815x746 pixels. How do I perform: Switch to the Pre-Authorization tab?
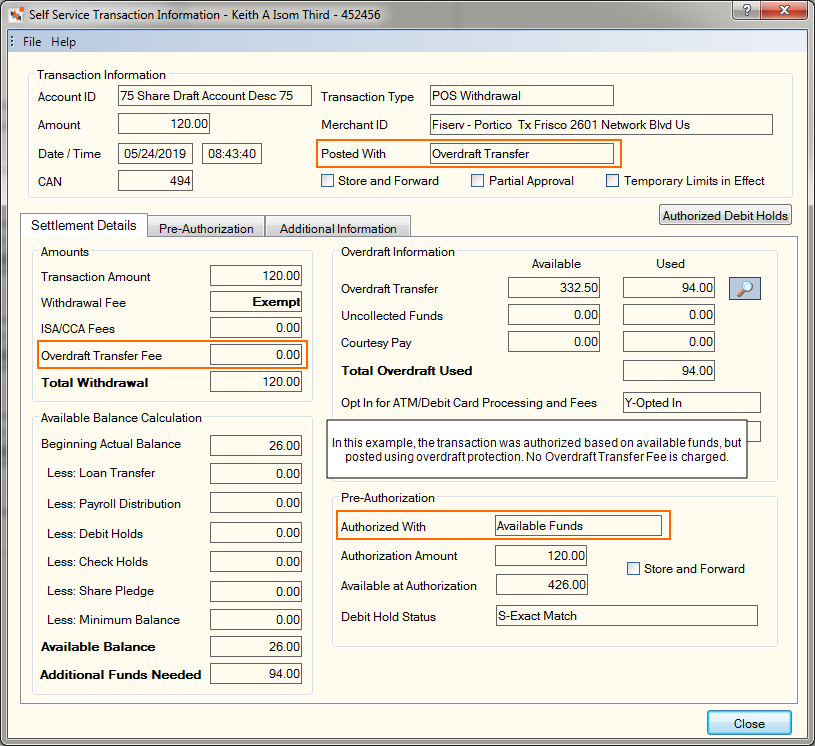pyautogui.click(x=206, y=228)
